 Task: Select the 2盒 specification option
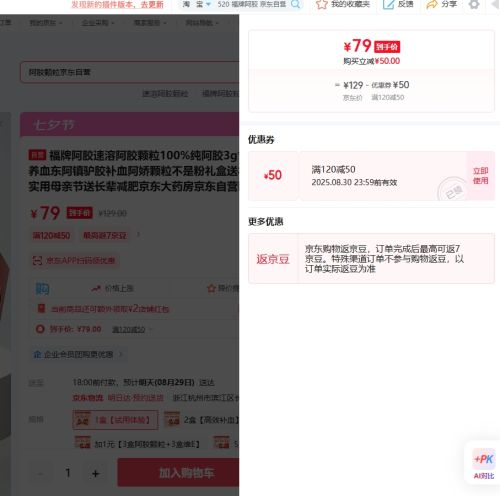(201, 420)
